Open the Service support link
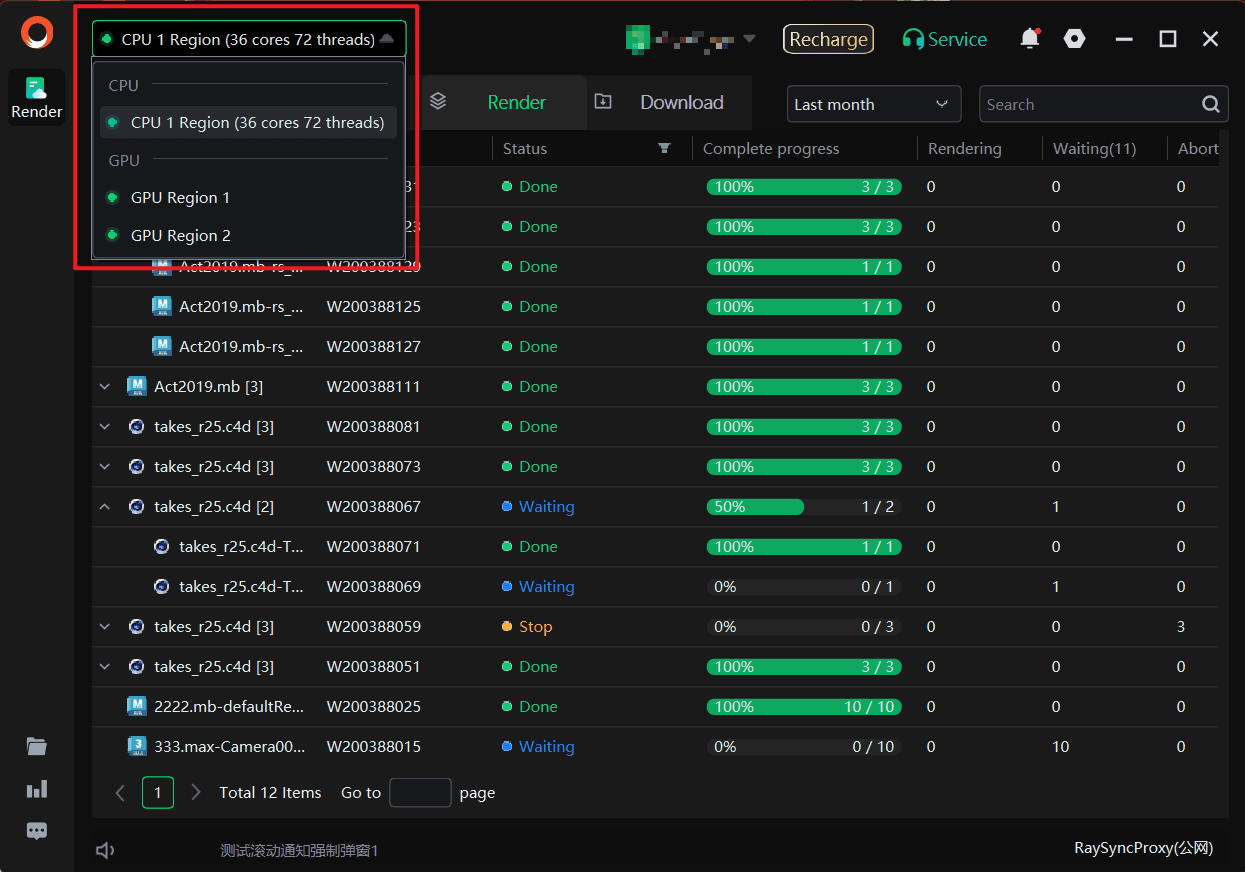This screenshot has height=872, width=1245. click(x=944, y=39)
